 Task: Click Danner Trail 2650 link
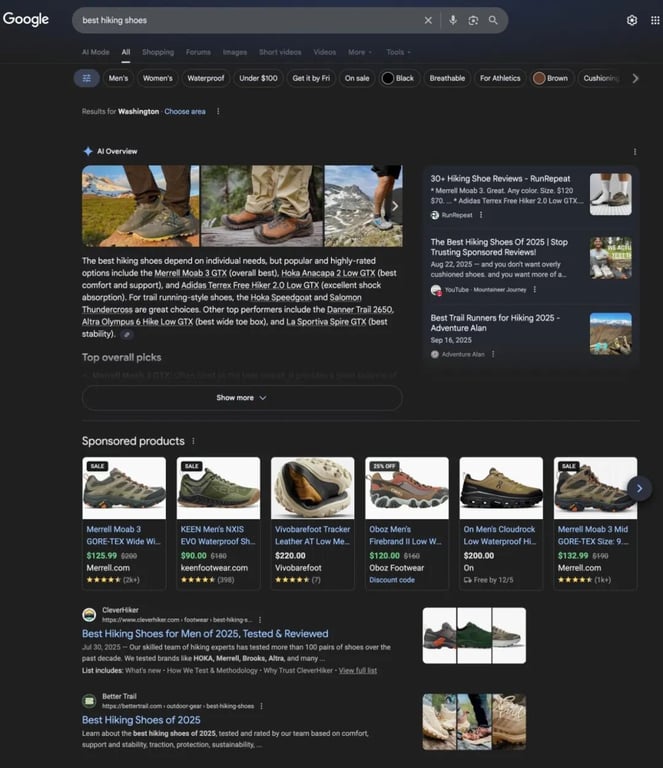[359, 310]
